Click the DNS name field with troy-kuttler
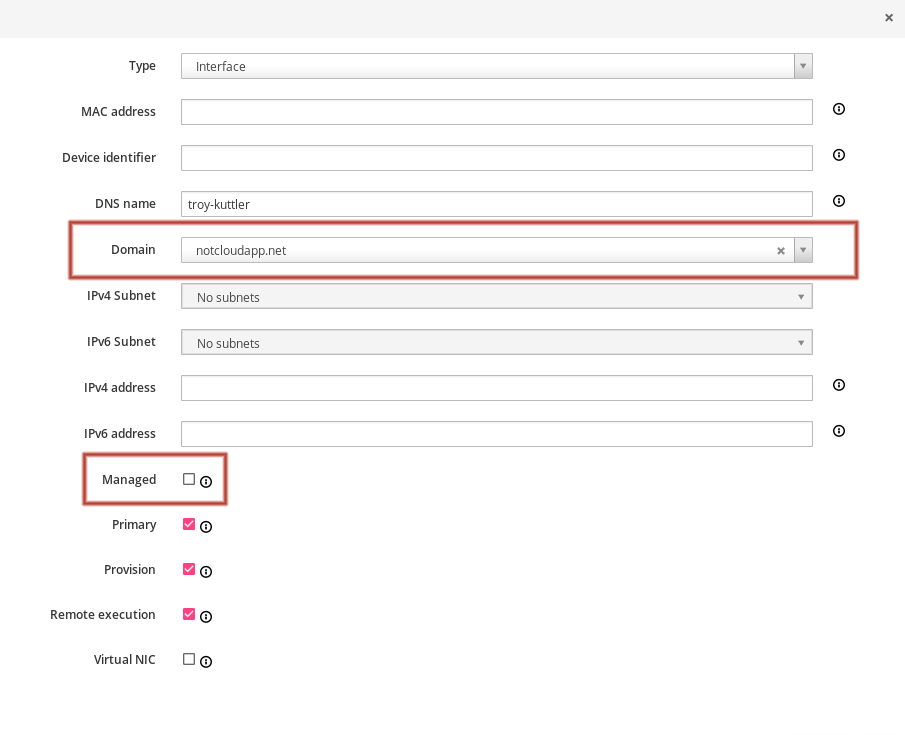Image resolution: width=905 pixels, height=735 pixels. 497,204
